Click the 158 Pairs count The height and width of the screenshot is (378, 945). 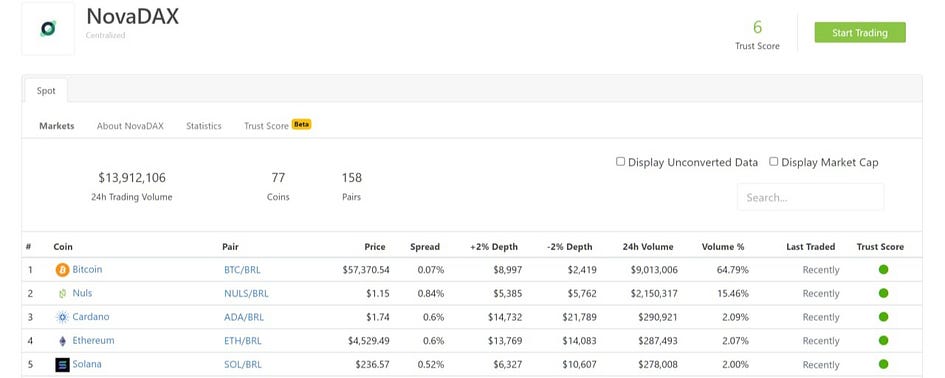(x=352, y=178)
